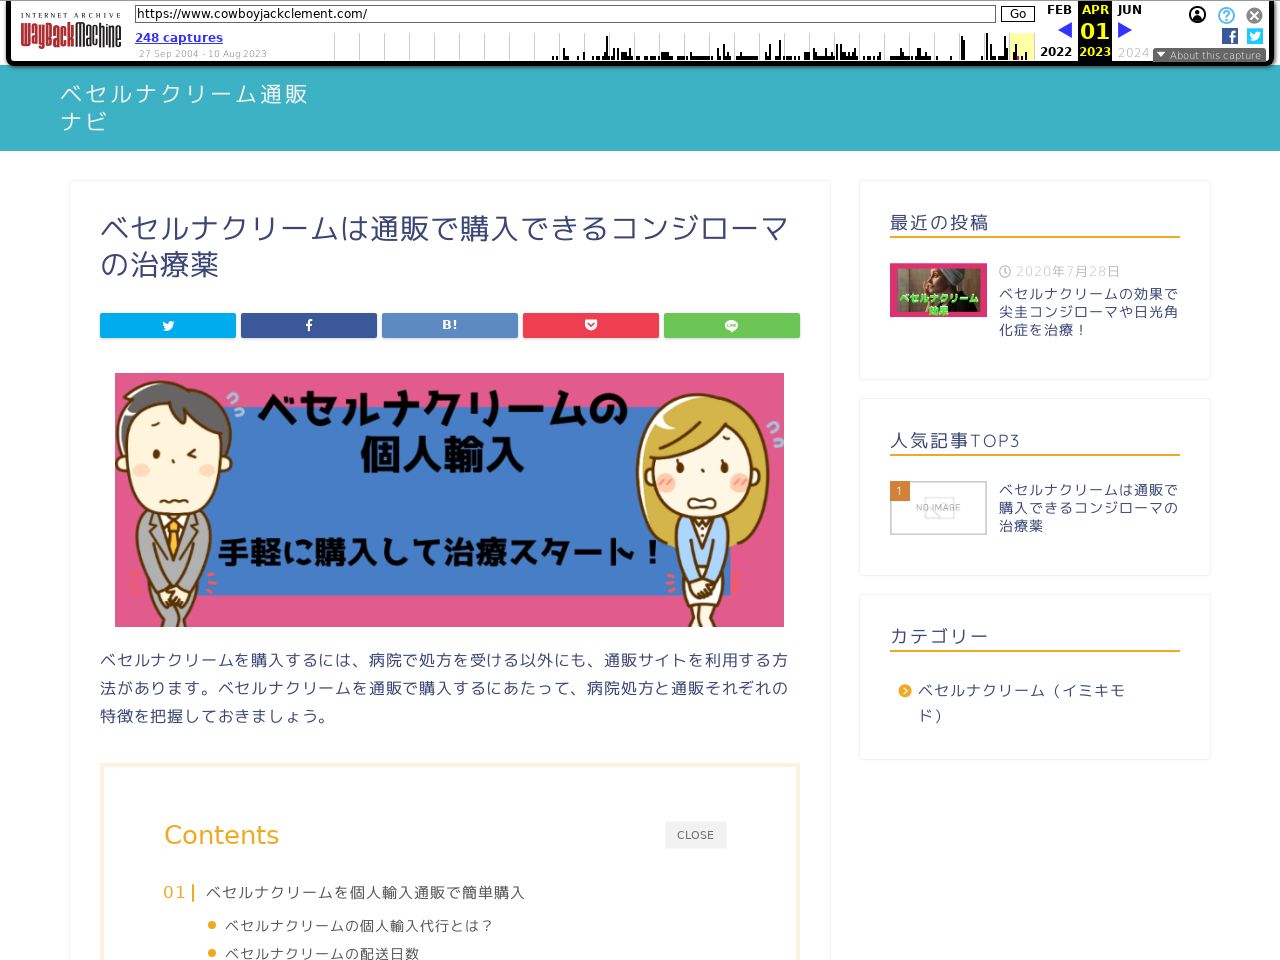Go to the previous capture arrow

(x=1065, y=30)
